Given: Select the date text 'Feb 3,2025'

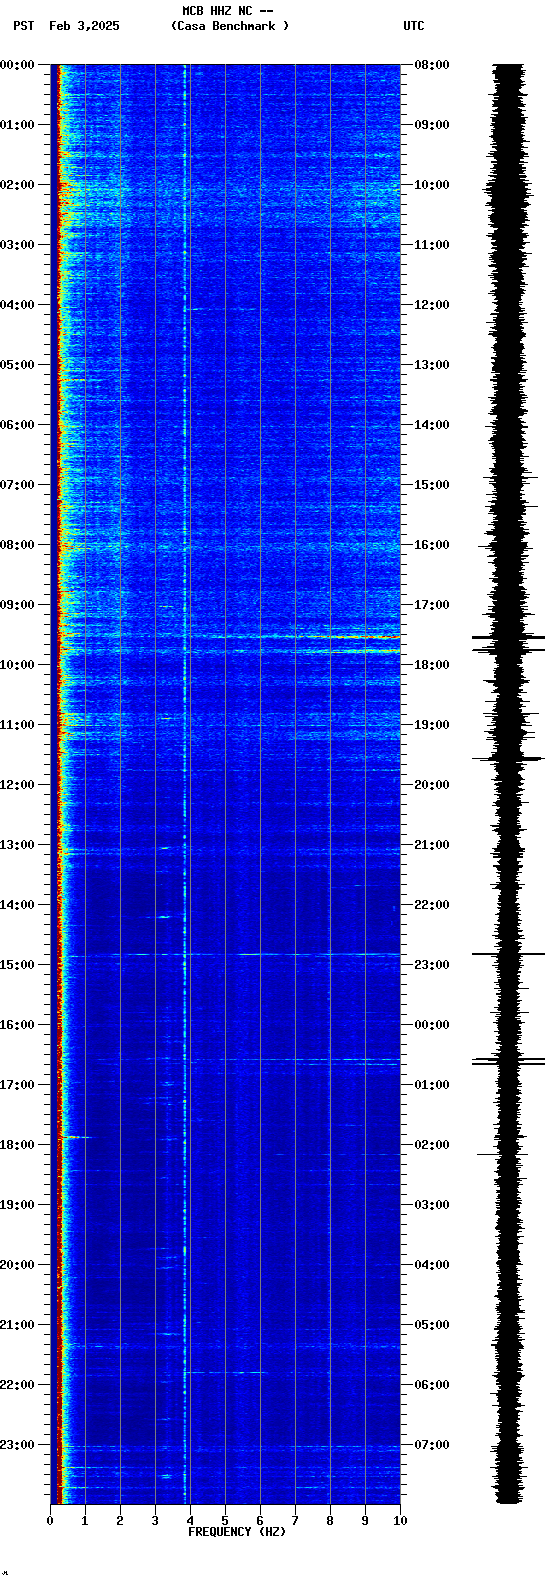Looking at the screenshot, I should tap(84, 26).
